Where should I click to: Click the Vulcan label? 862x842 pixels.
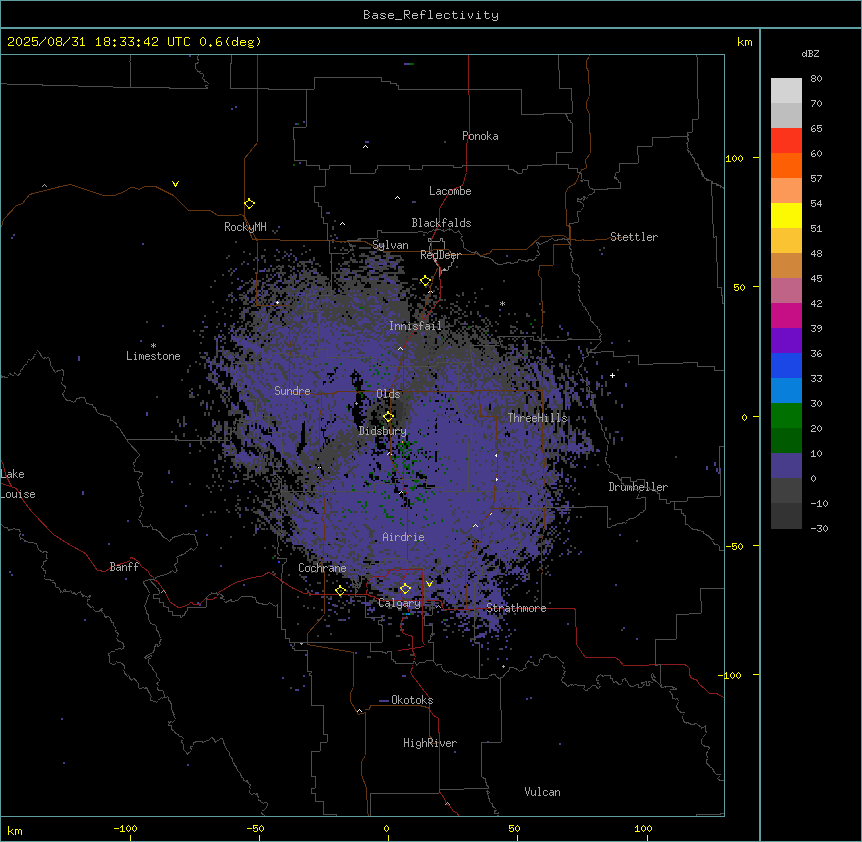543,792
